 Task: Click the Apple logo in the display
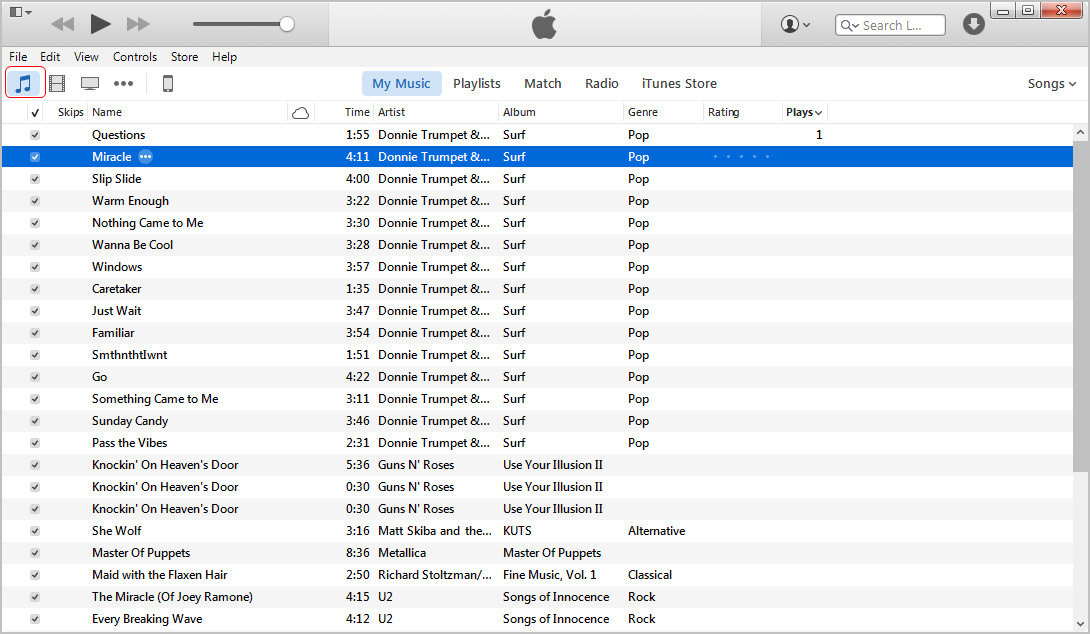(544, 24)
